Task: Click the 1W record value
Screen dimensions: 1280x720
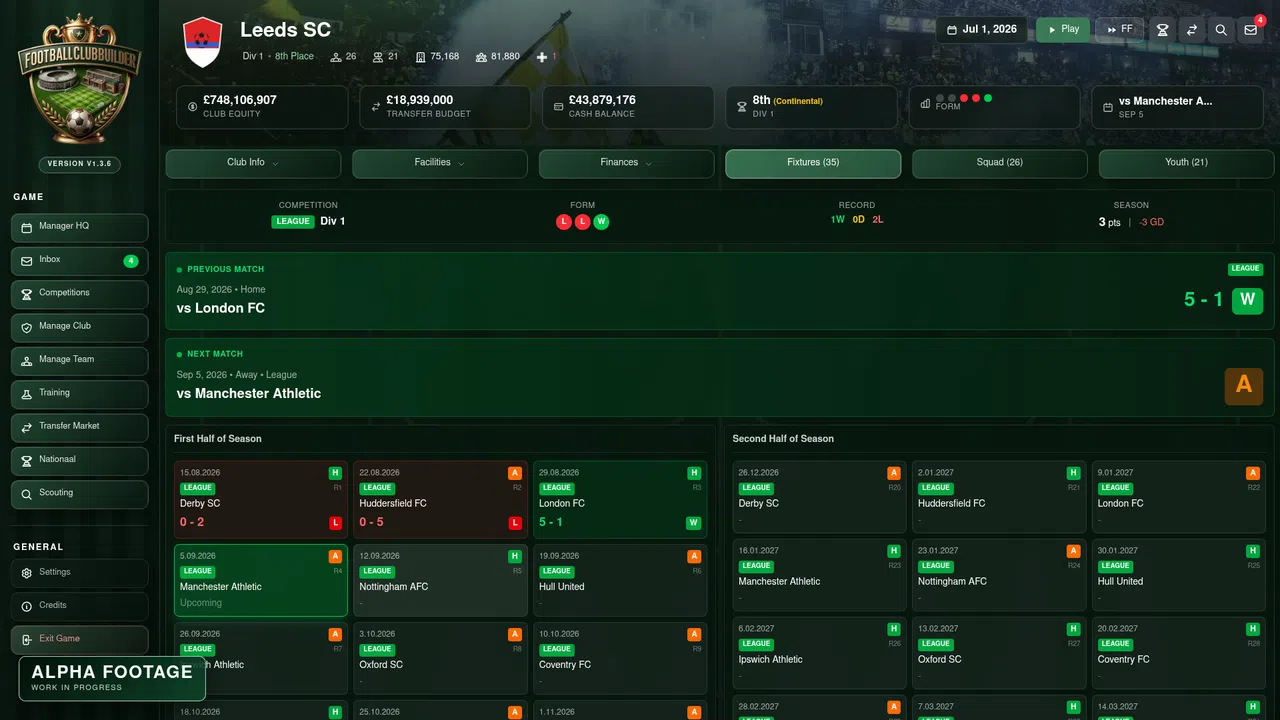Action: (x=837, y=220)
